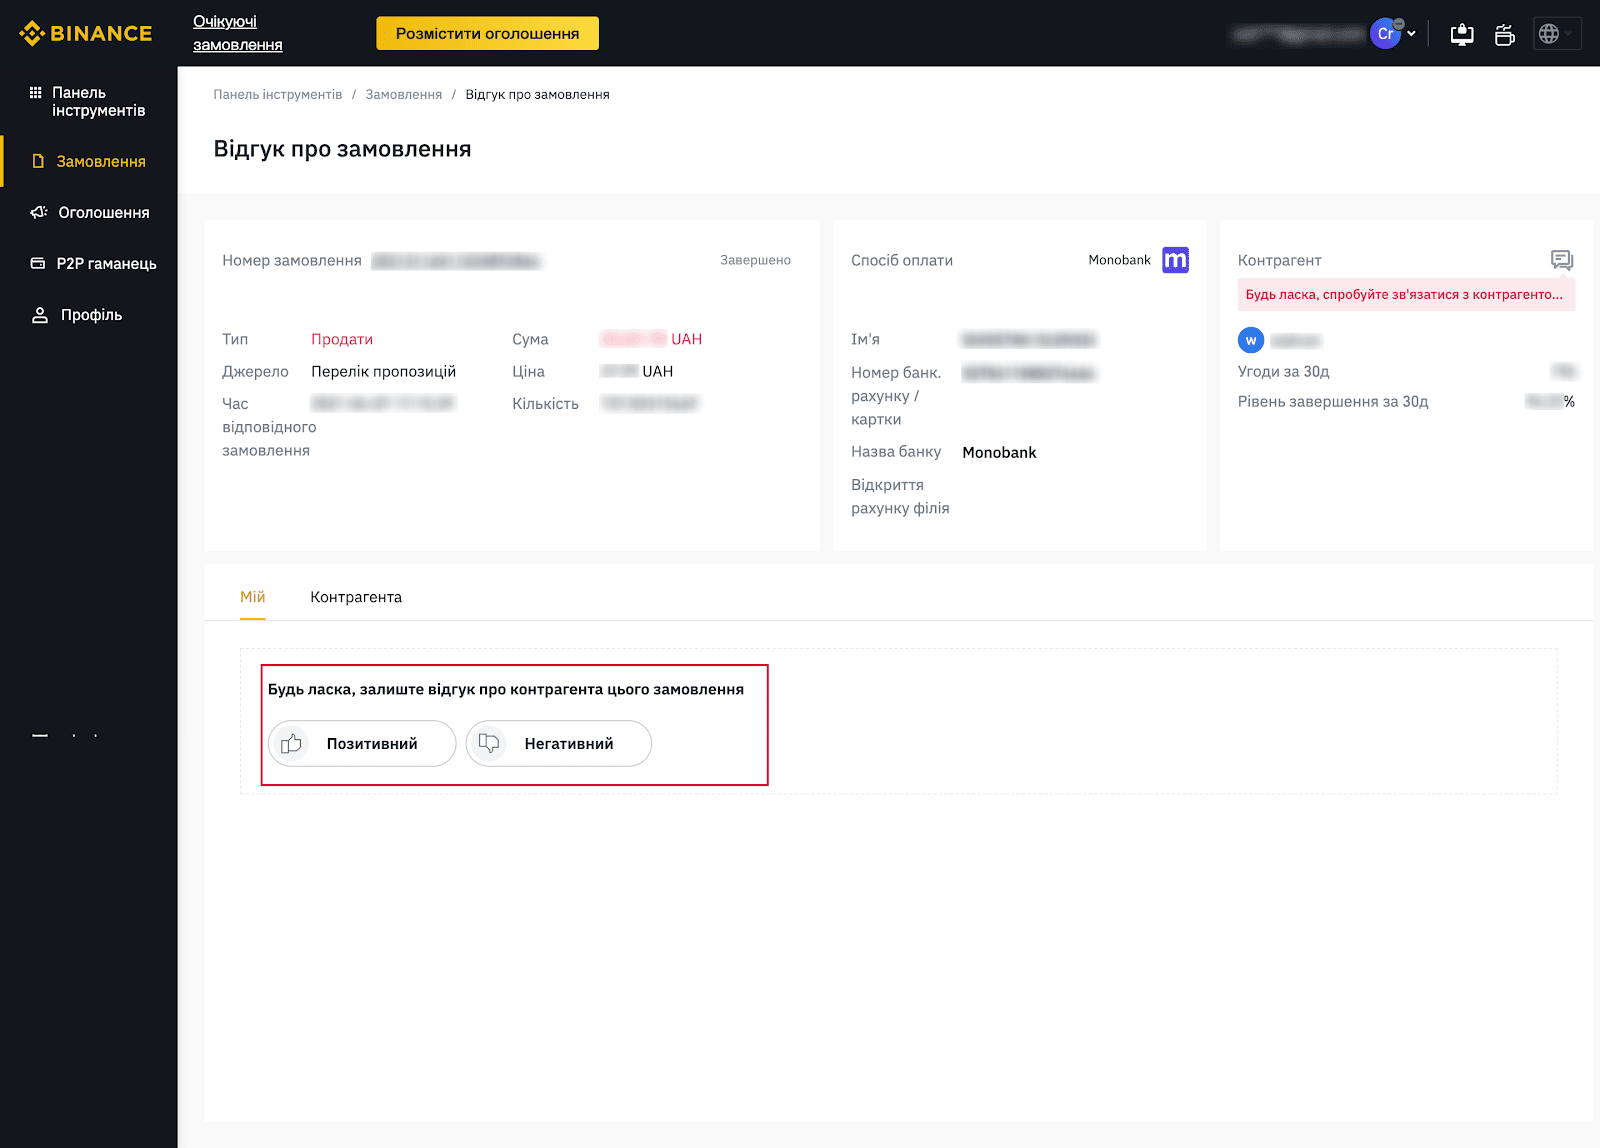The width and height of the screenshot is (1600, 1148).
Task: Click the Продати type value
Action: [x=342, y=339]
